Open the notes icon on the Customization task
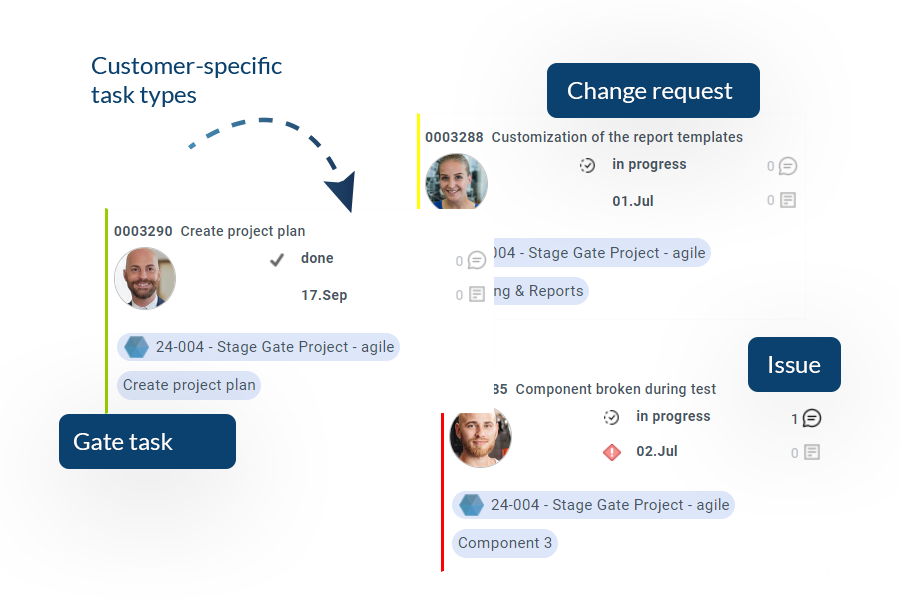This screenshot has width=900, height=600. click(x=788, y=200)
